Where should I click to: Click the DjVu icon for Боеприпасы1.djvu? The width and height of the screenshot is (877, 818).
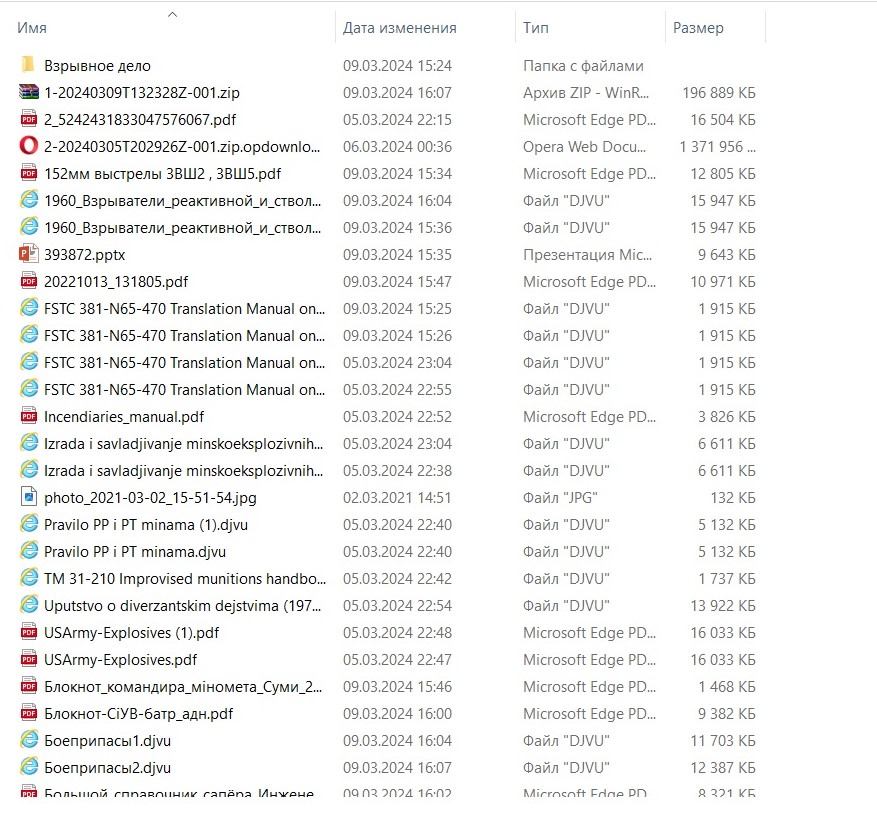[x=28, y=741]
